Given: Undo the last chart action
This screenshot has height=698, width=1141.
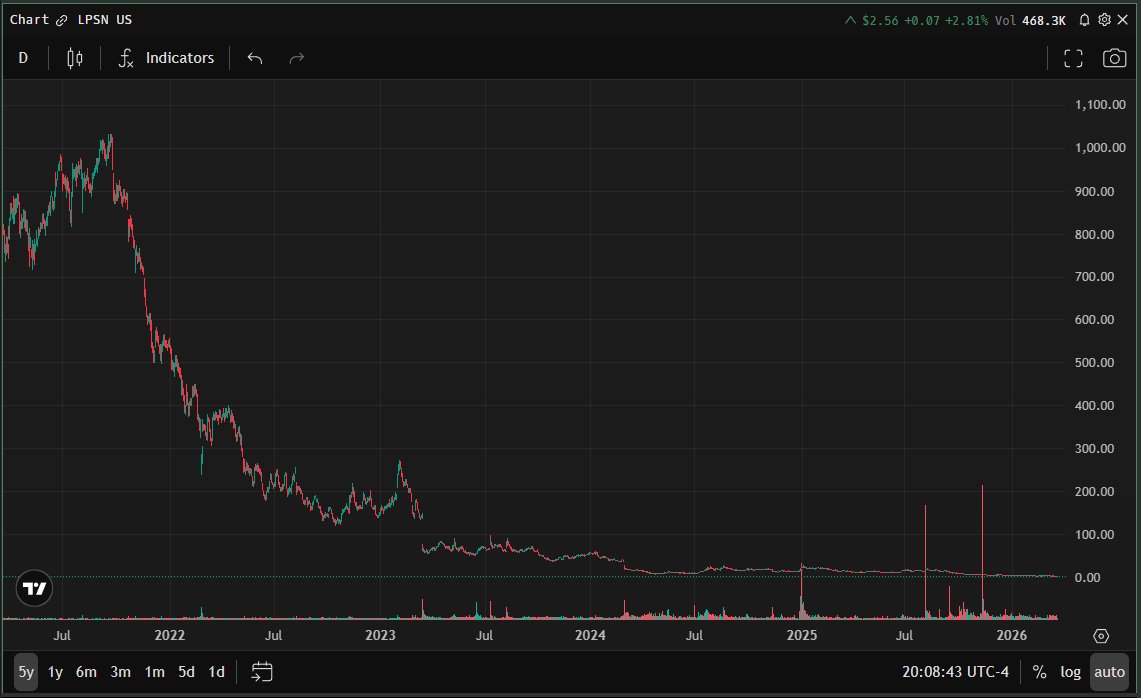Looking at the screenshot, I should (255, 58).
